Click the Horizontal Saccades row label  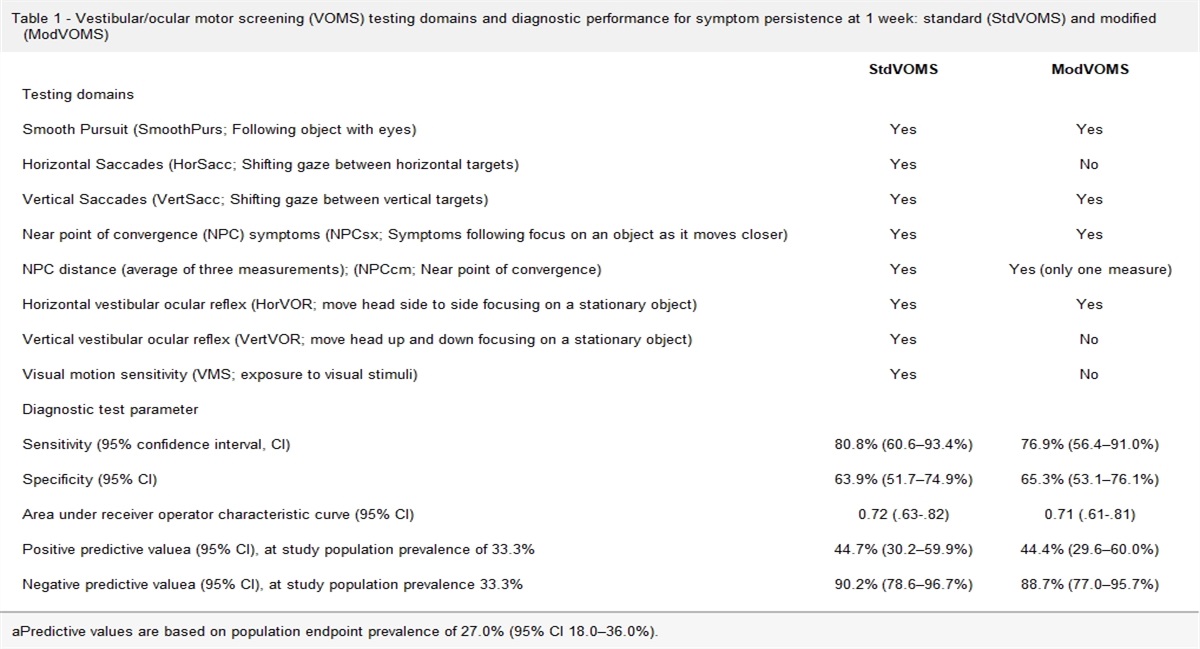pos(270,164)
